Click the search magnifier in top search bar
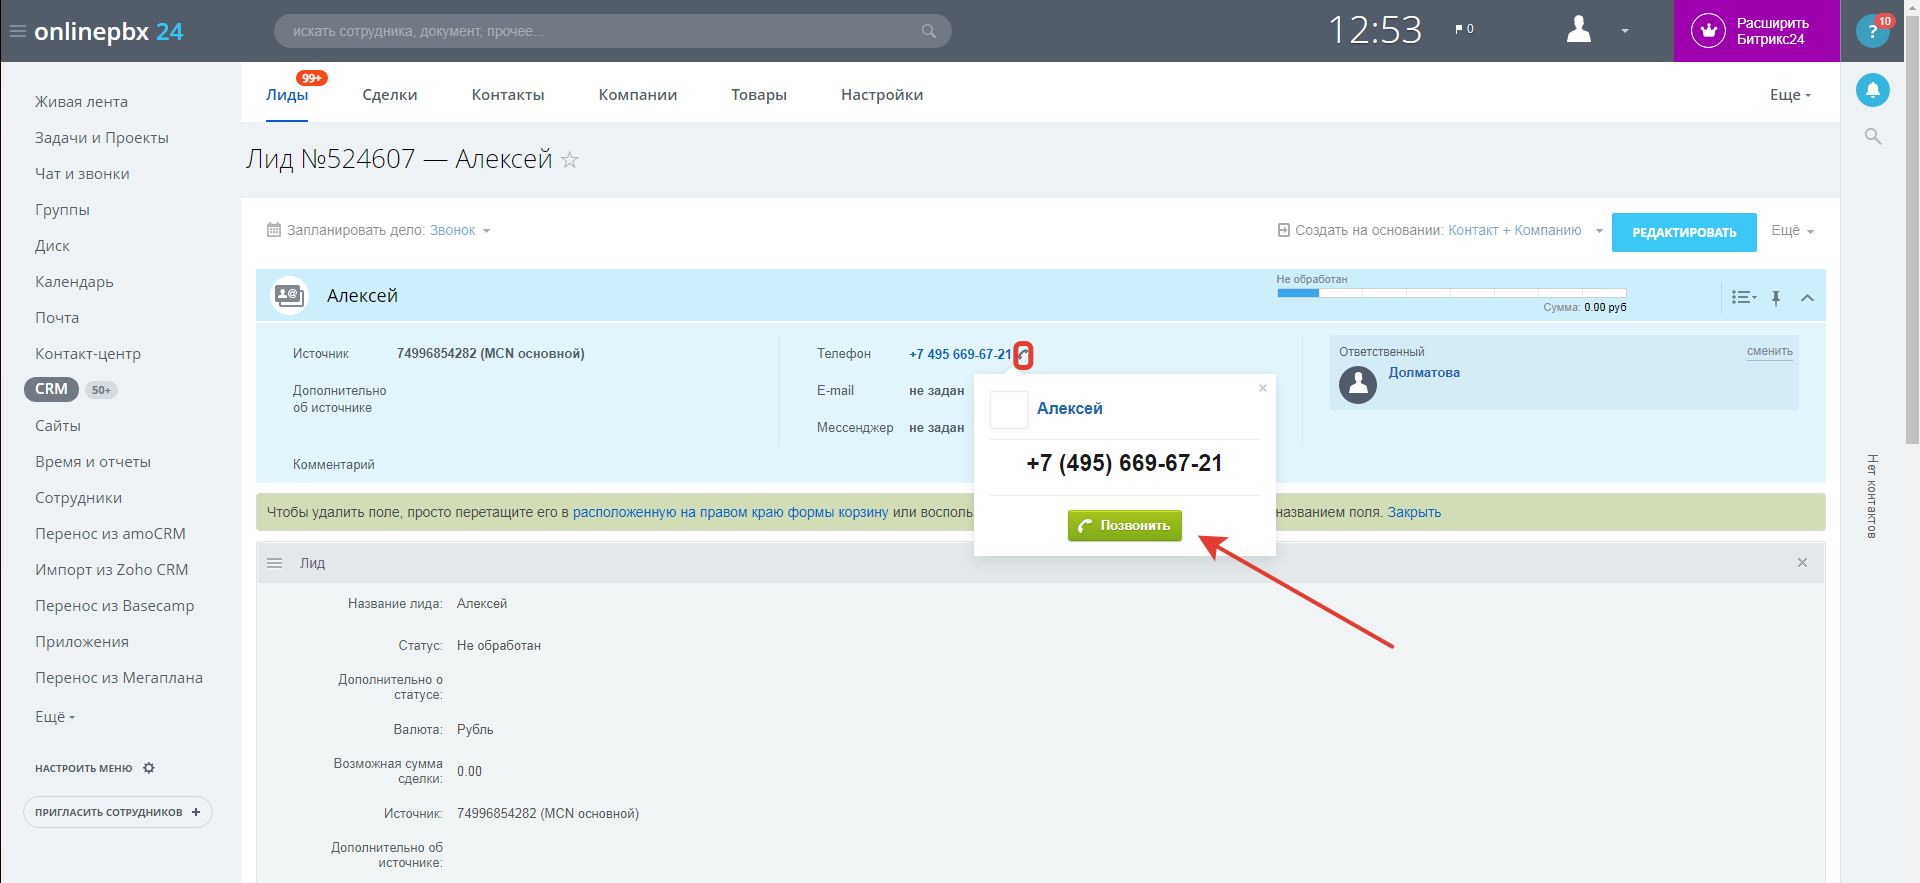Screen dimensions: 1920x883 (x=929, y=31)
